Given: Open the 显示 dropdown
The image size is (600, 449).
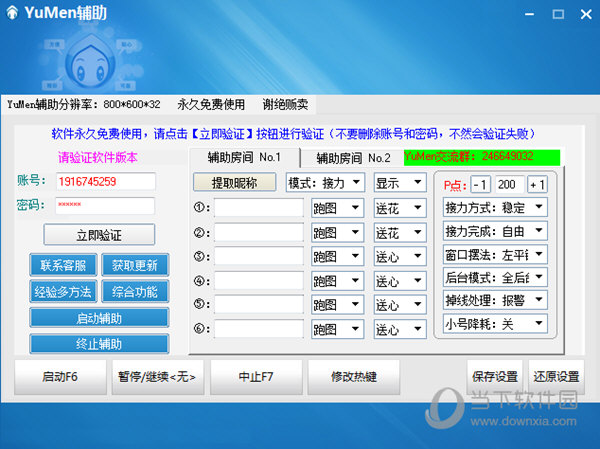Looking at the screenshot, I should tap(400, 183).
